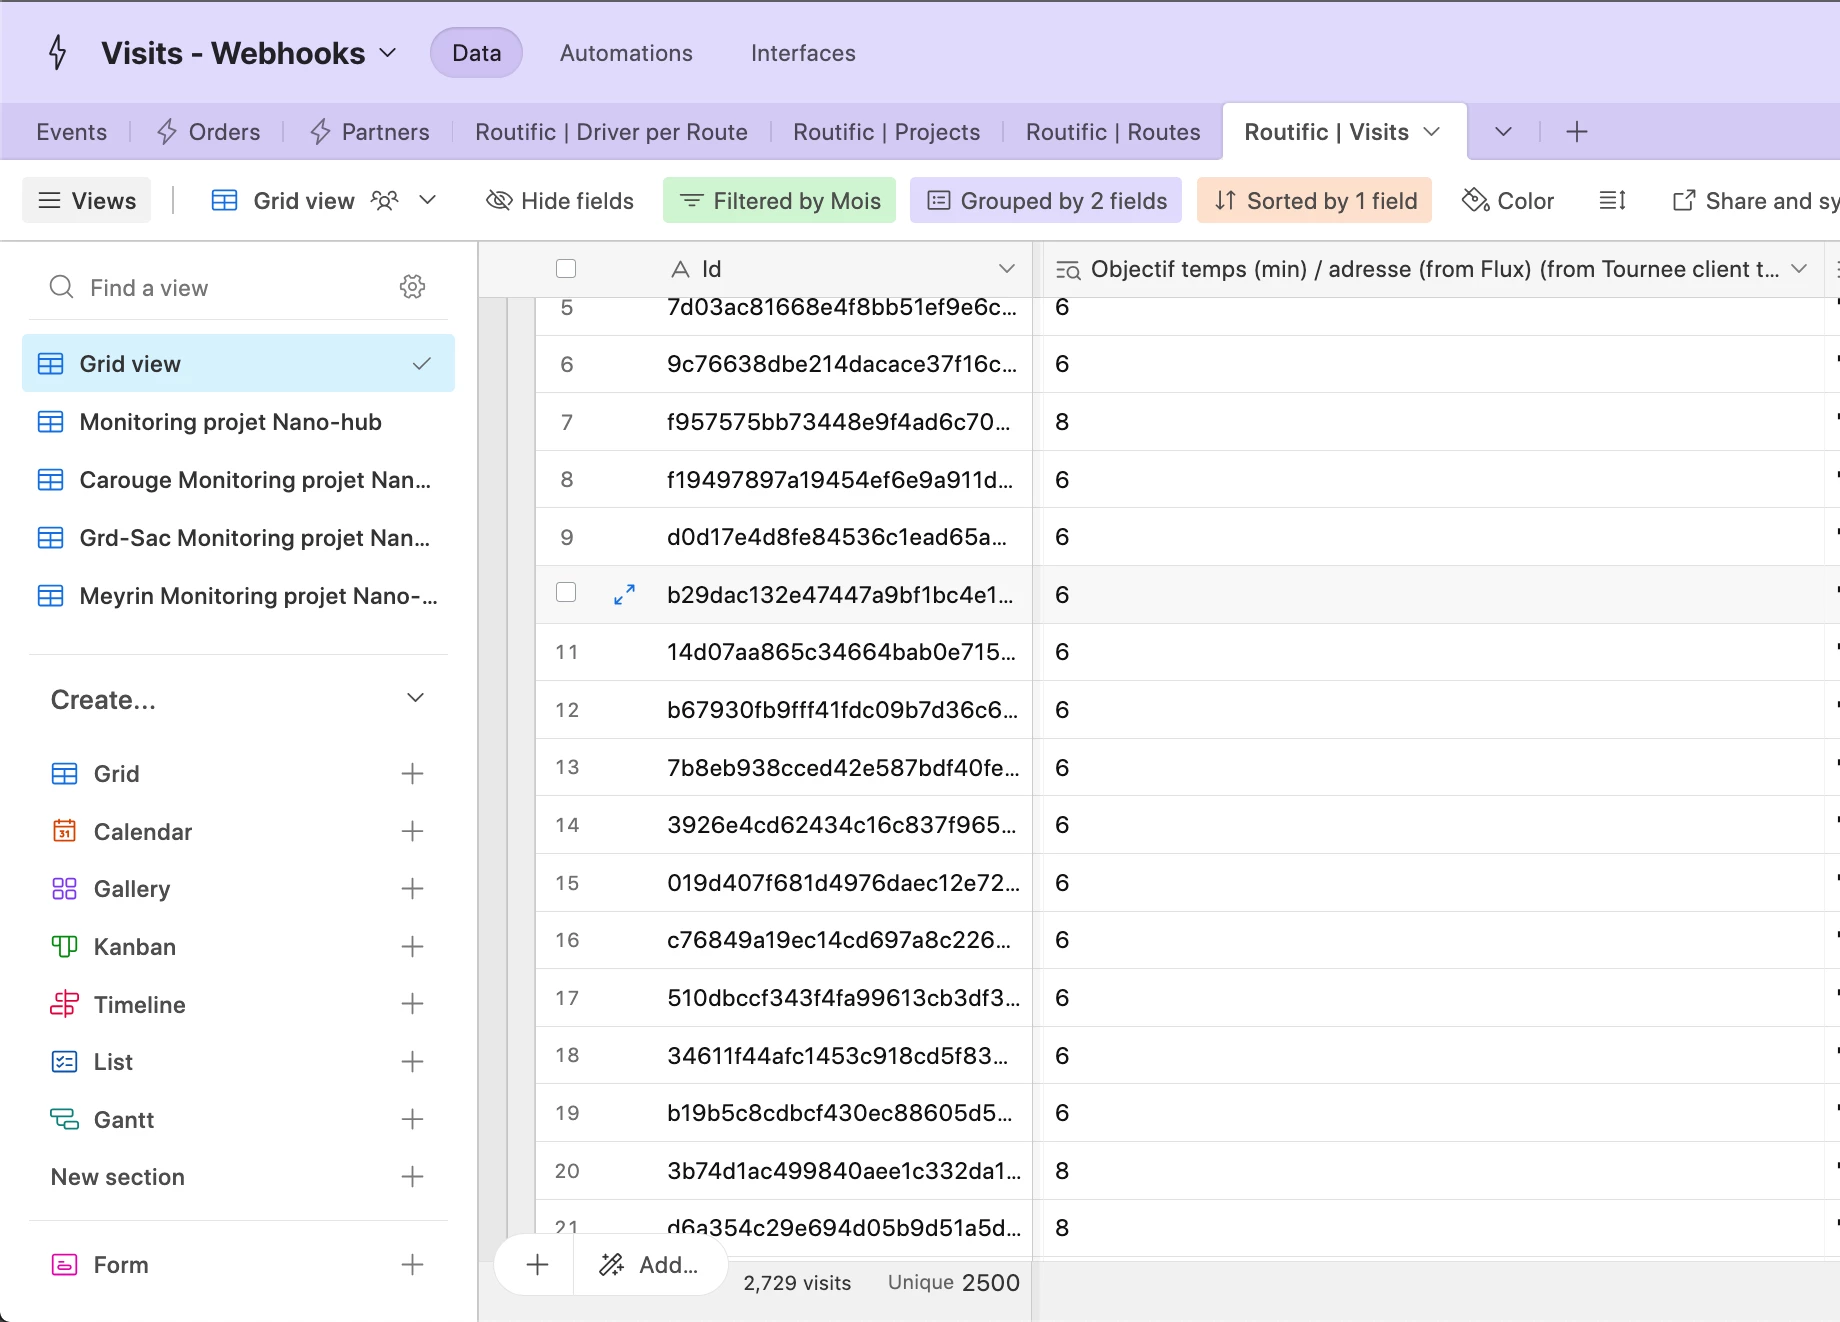Check the b29dac132e47447 row checkbox
The width and height of the screenshot is (1840, 1322).
tap(566, 592)
